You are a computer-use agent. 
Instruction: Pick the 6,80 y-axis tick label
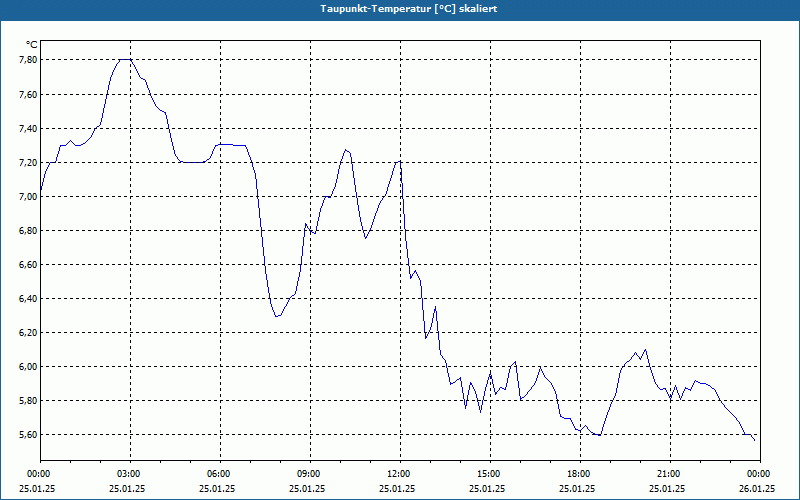28,231
